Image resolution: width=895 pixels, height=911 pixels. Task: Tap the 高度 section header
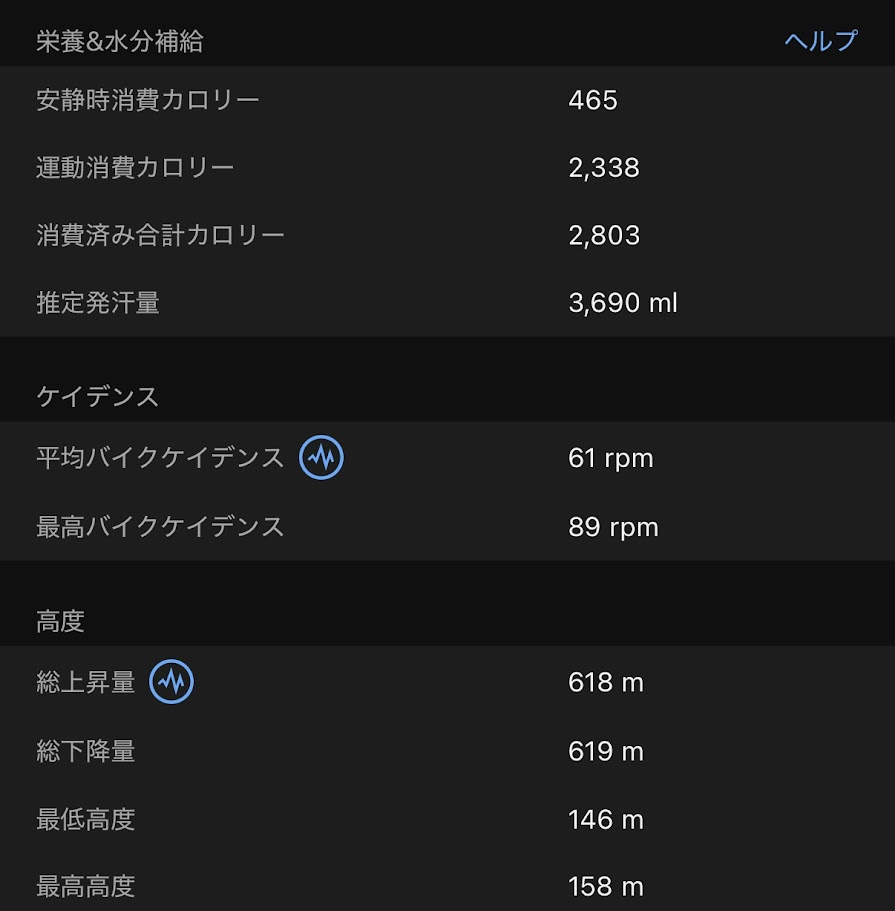click(x=60, y=622)
